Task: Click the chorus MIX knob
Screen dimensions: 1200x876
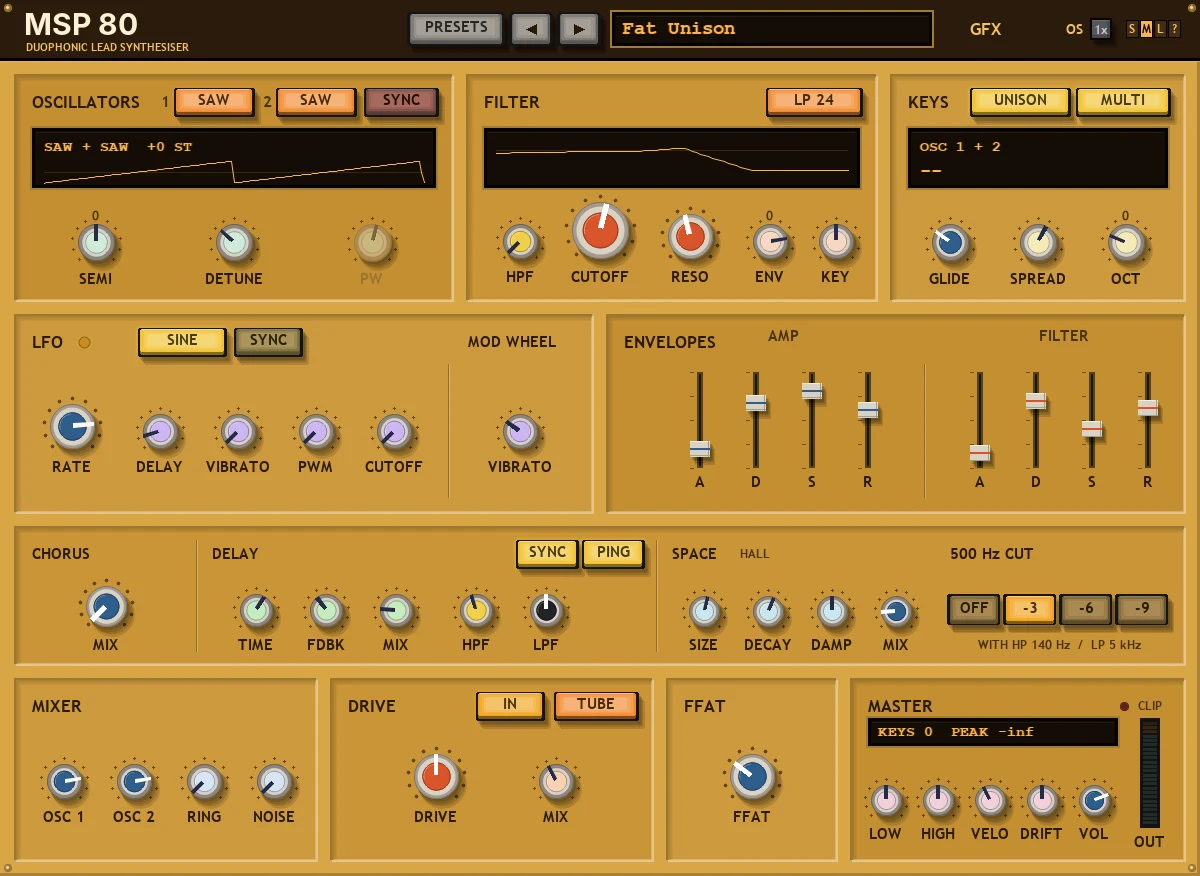Action: click(x=106, y=607)
